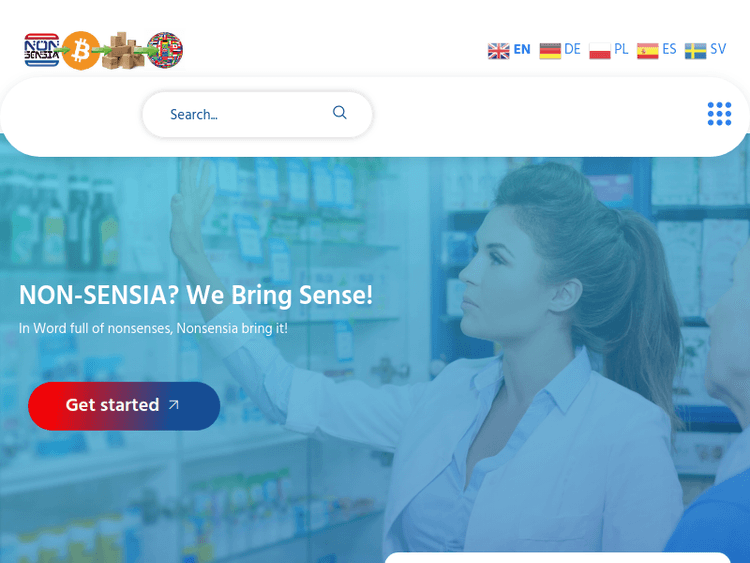Click the Polish flag icon
The image size is (750, 563).
(x=600, y=50)
